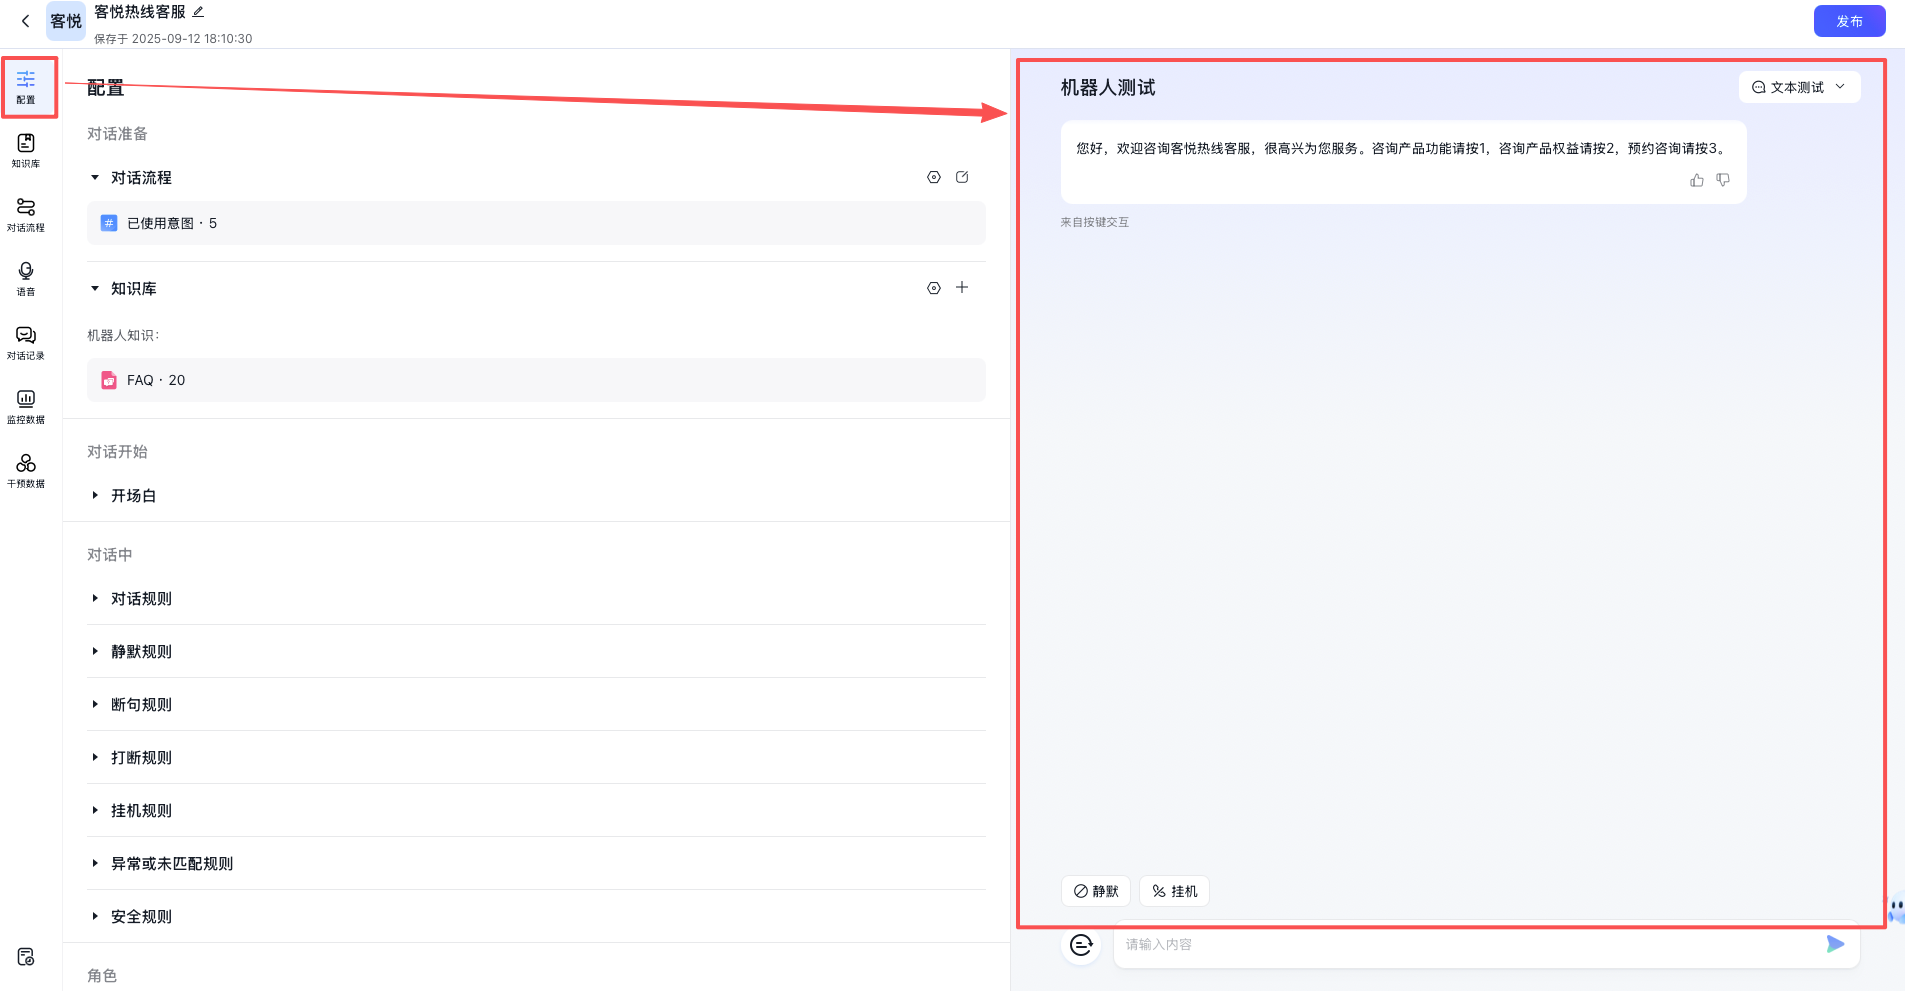
Task: Click the plus icon to add 知识库
Action: [962, 288]
